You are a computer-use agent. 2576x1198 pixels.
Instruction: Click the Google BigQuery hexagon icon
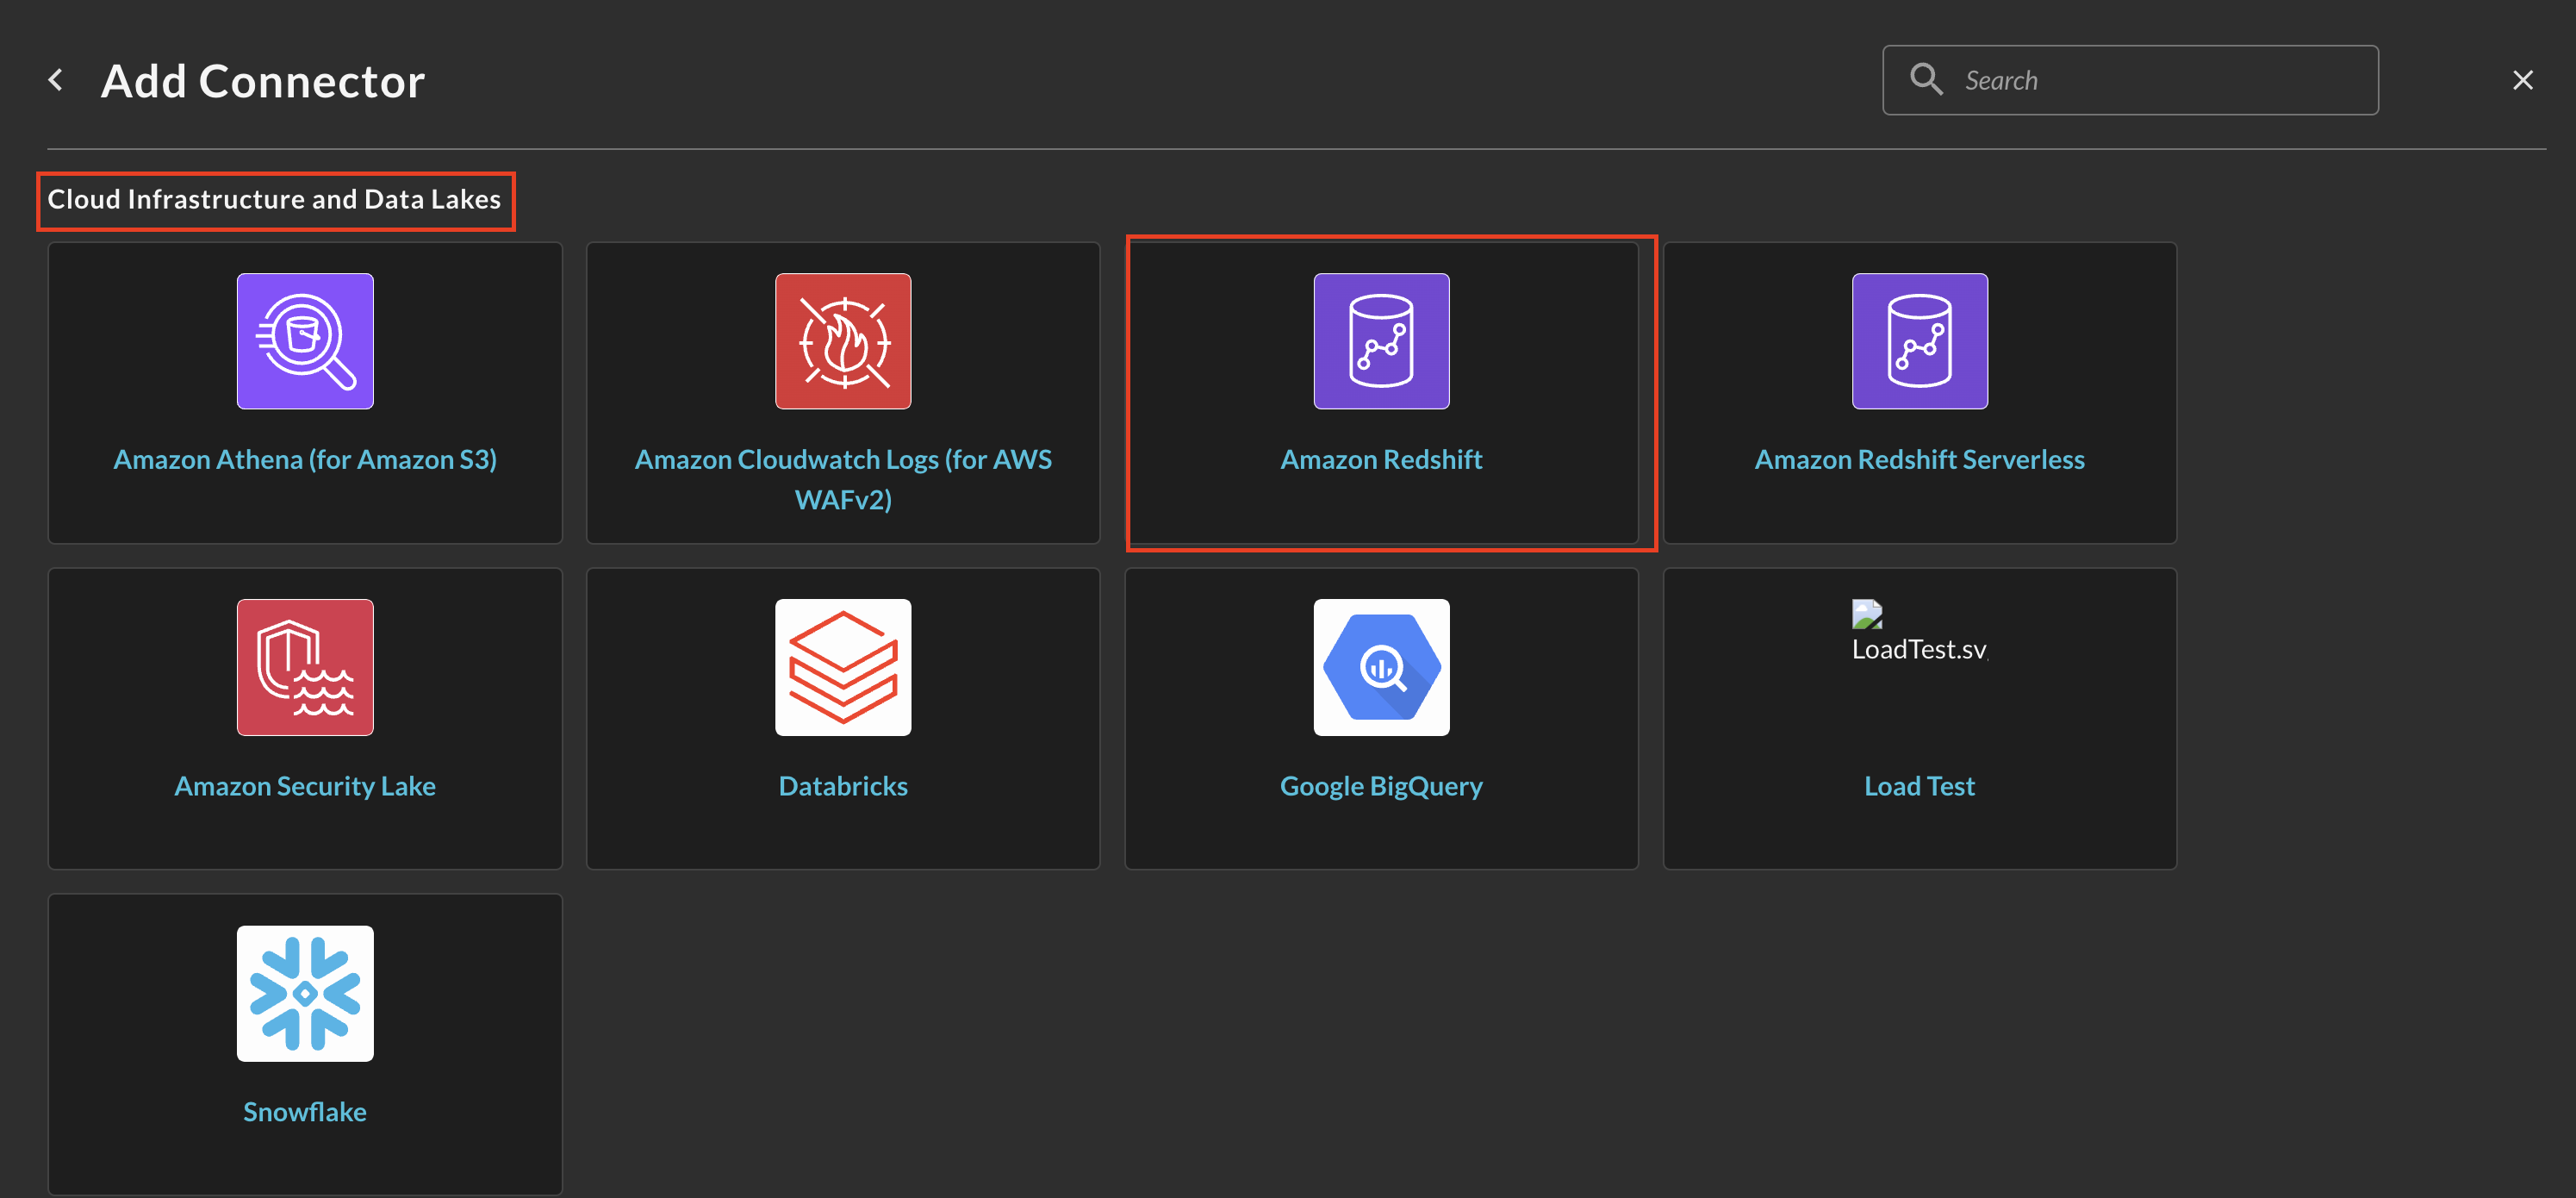(x=1381, y=667)
